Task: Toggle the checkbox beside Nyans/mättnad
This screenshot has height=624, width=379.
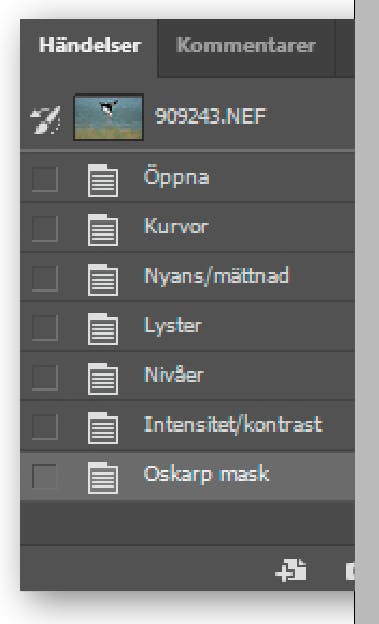Action: click(x=45, y=278)
